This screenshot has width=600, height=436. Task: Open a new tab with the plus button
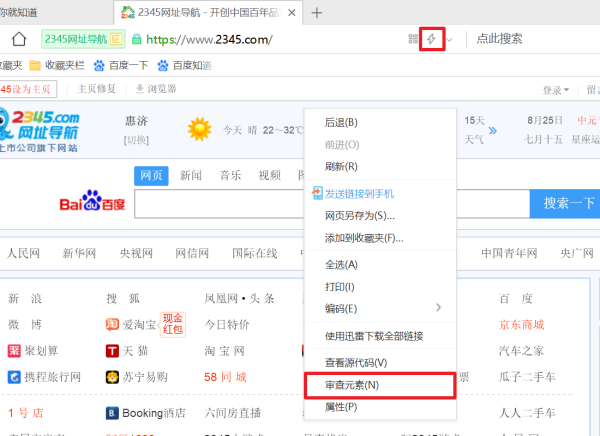(x=316, y=13)
